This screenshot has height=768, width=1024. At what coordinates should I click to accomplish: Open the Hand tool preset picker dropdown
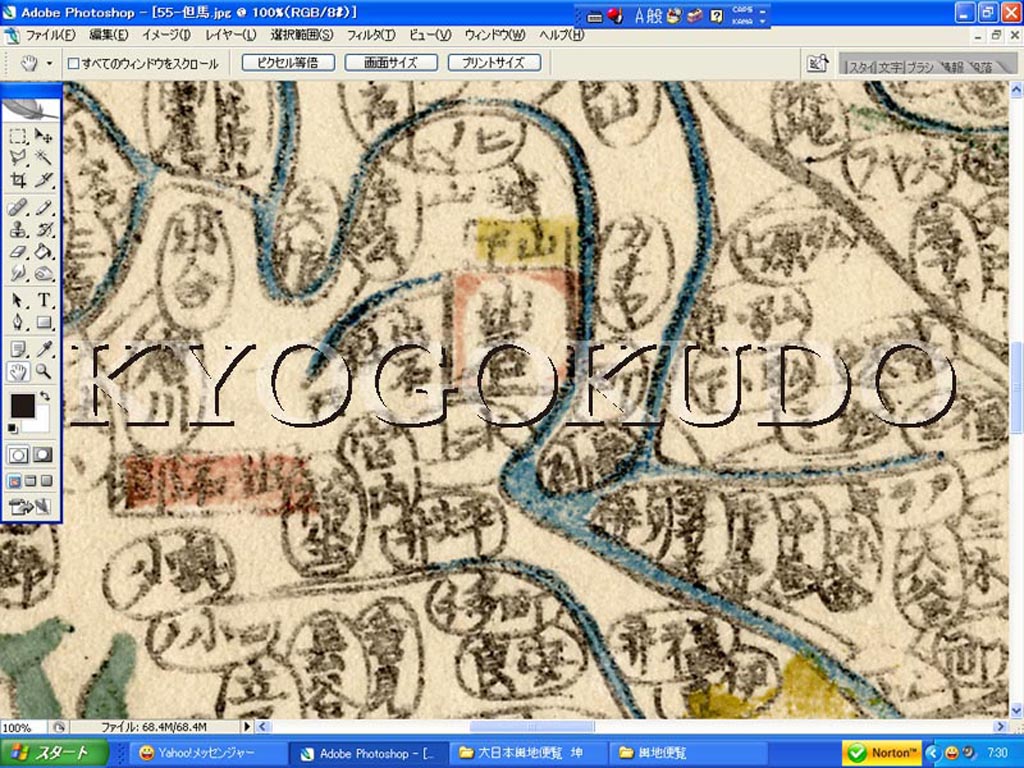[49, 63]
